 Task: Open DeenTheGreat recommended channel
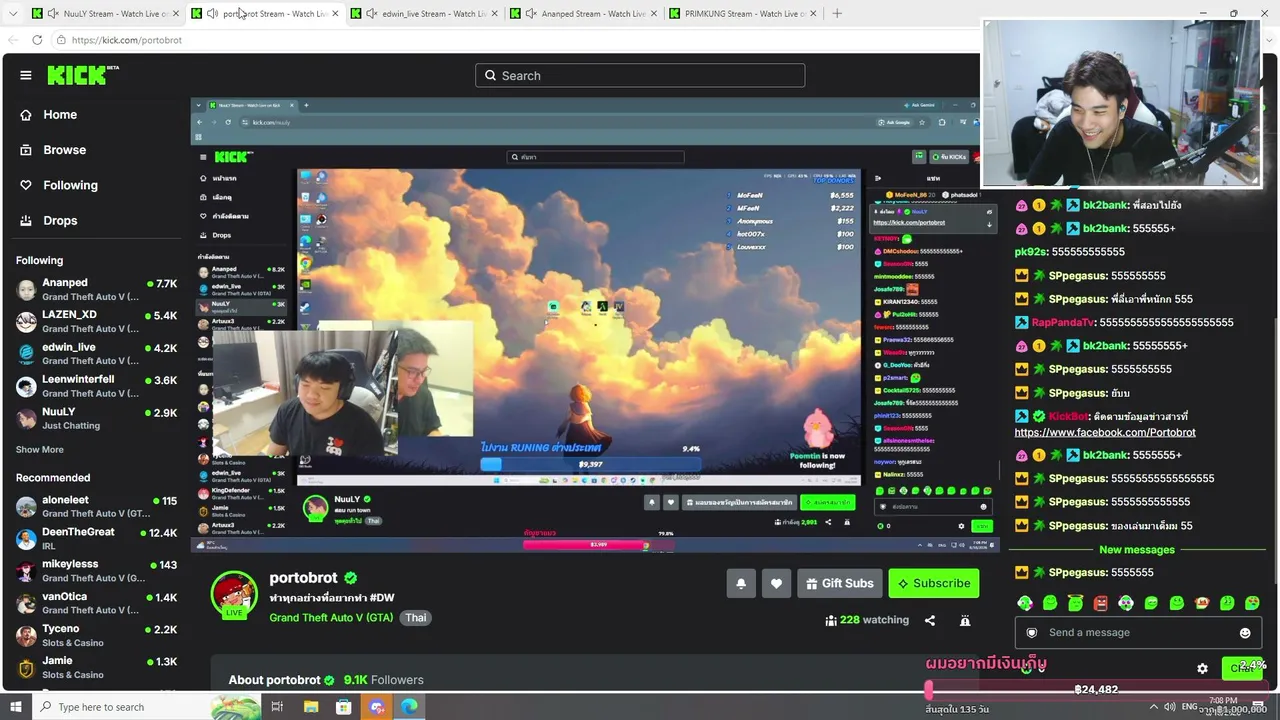[x=96, y=538]
